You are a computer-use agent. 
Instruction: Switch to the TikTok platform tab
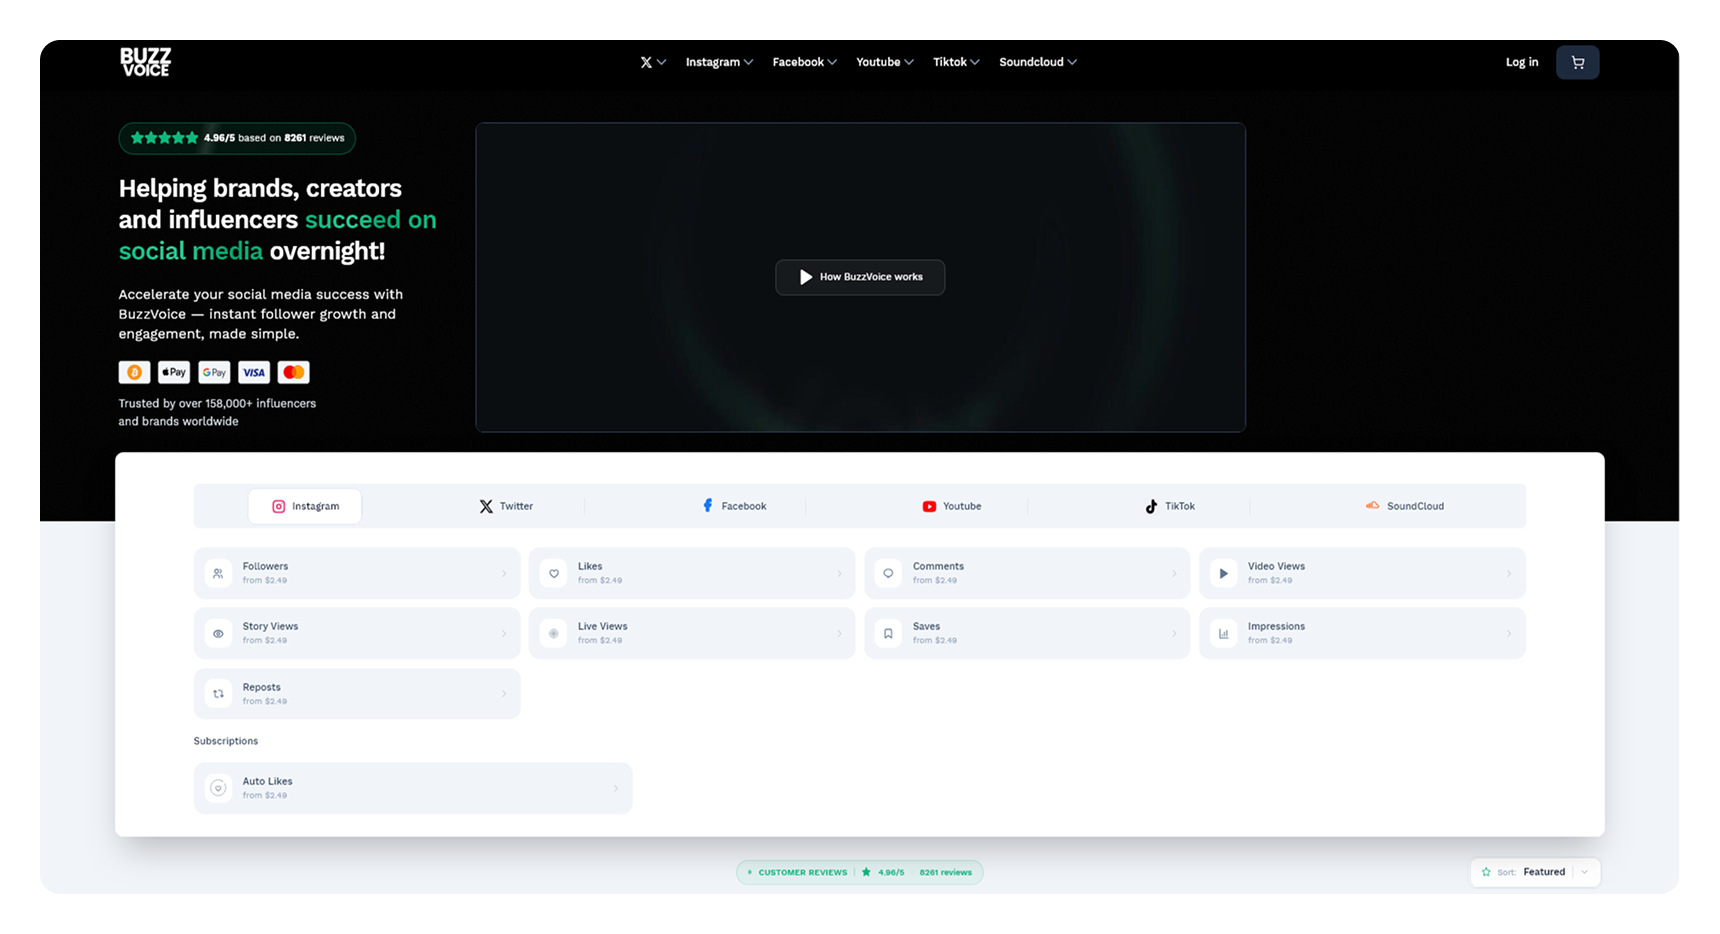click(x=1170, y=506)
